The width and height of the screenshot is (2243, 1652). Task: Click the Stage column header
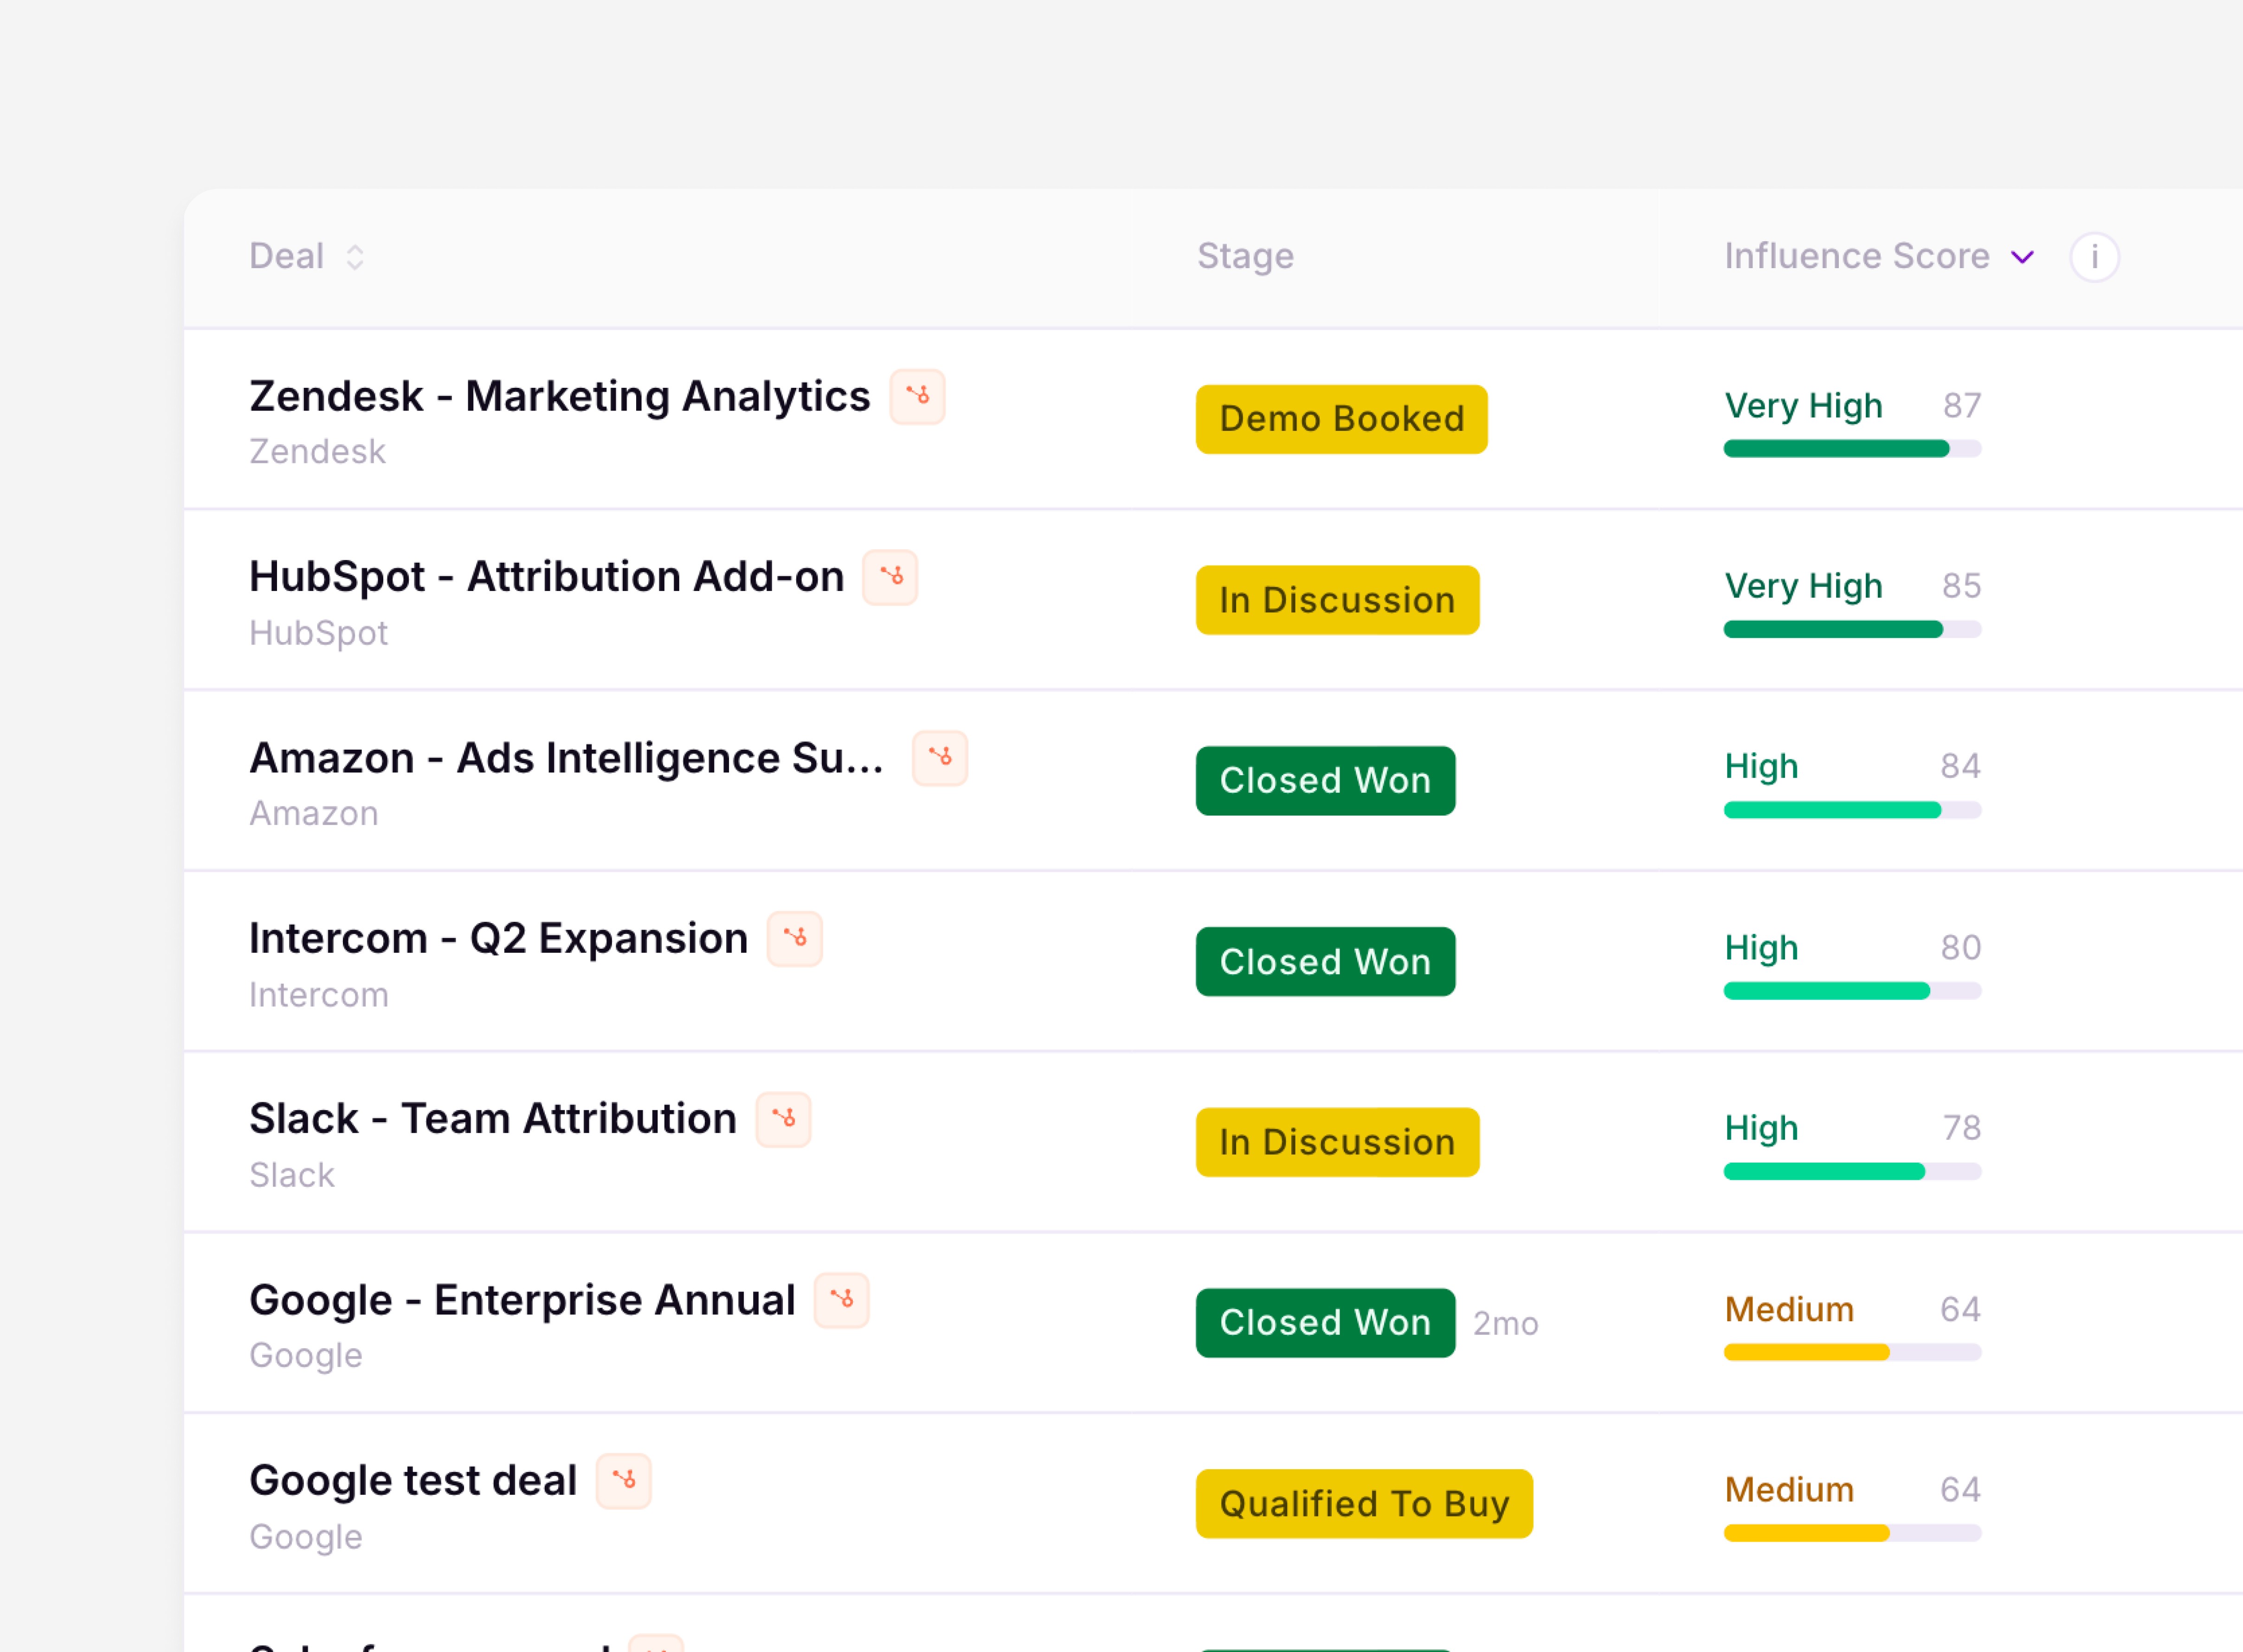tap(1245, 256)
